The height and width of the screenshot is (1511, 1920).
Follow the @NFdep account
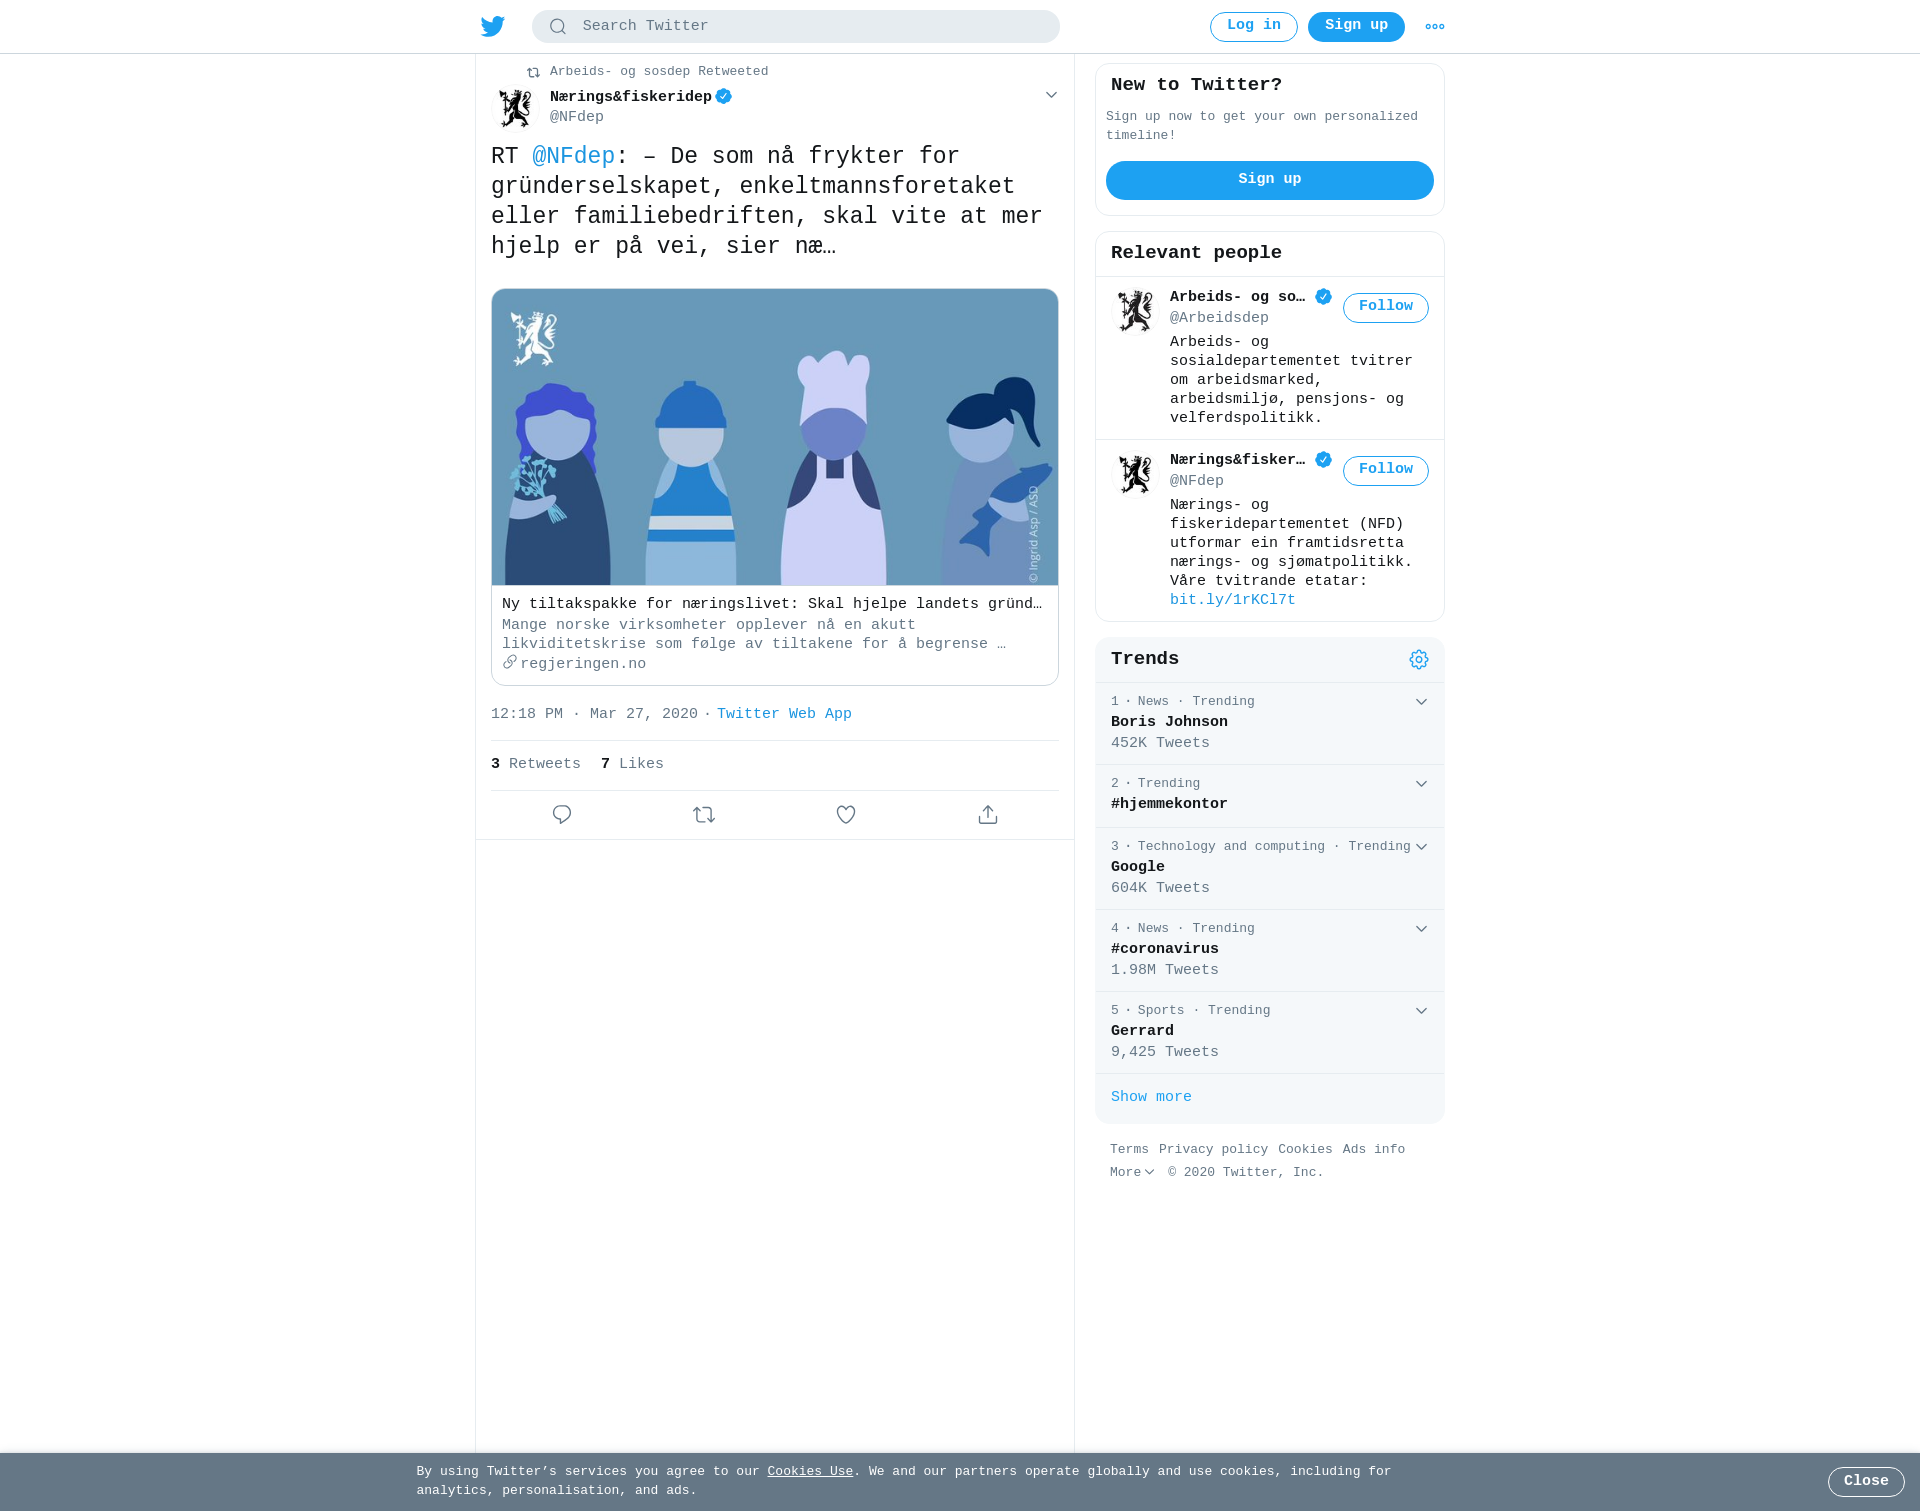pos(1386,470)
